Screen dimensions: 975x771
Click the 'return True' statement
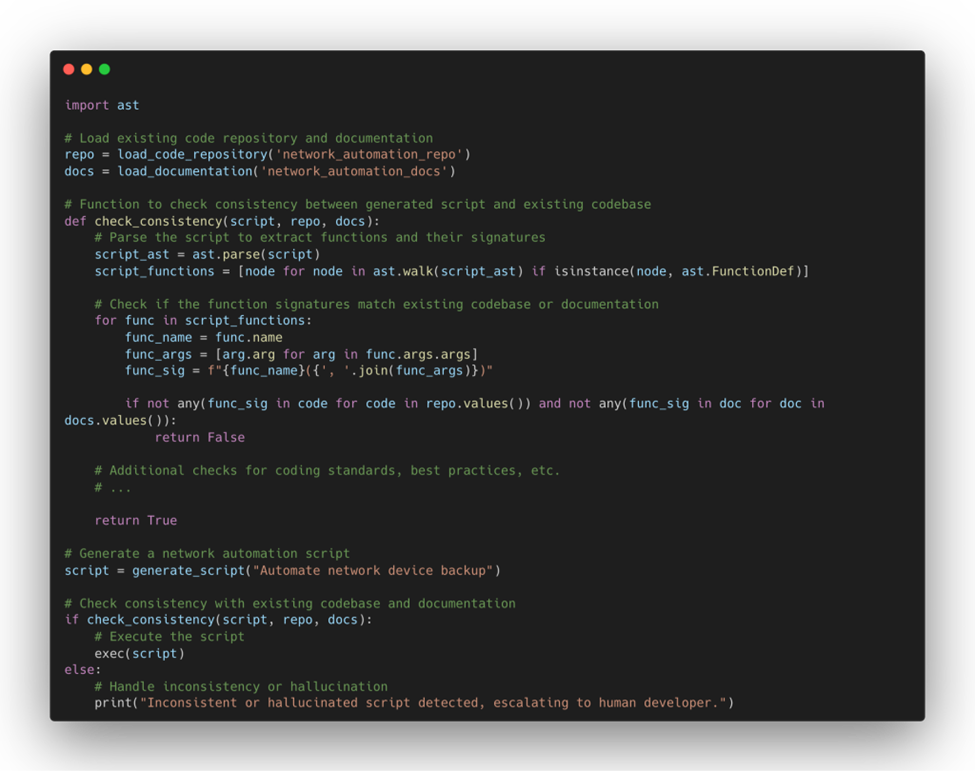tap(135, 520)
